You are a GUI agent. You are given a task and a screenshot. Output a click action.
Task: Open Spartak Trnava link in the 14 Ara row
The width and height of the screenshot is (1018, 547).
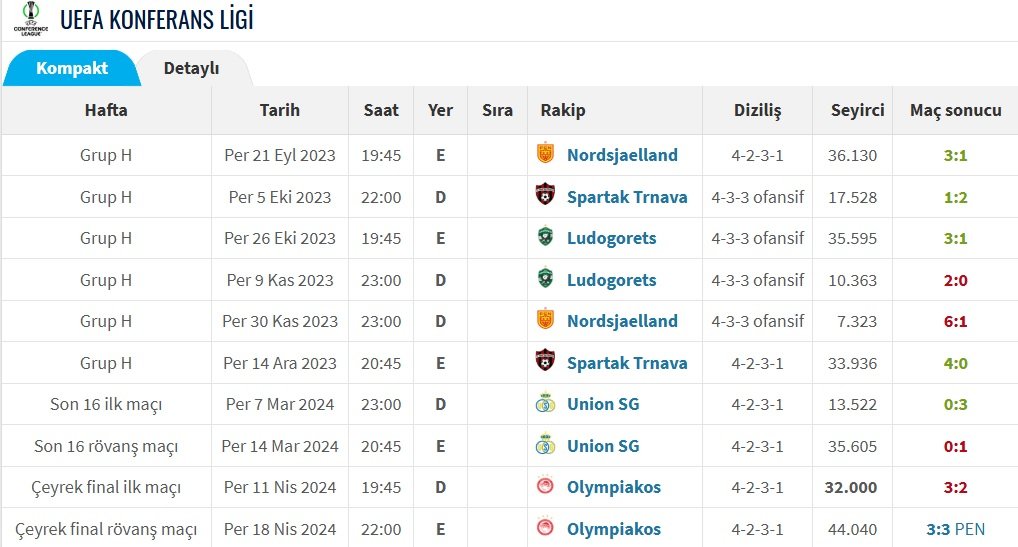(627, 363)
